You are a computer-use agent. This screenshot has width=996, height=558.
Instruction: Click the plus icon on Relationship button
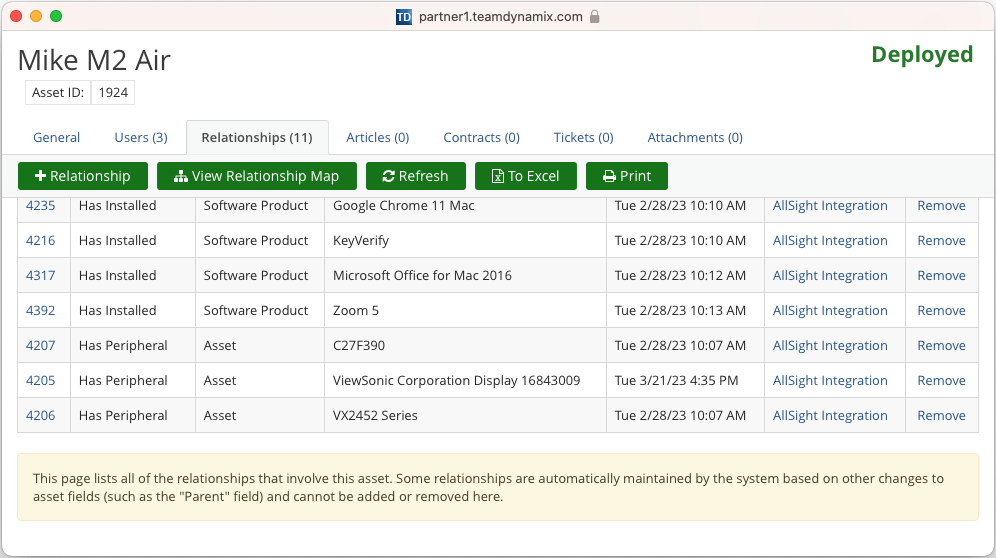coord(40,176)
